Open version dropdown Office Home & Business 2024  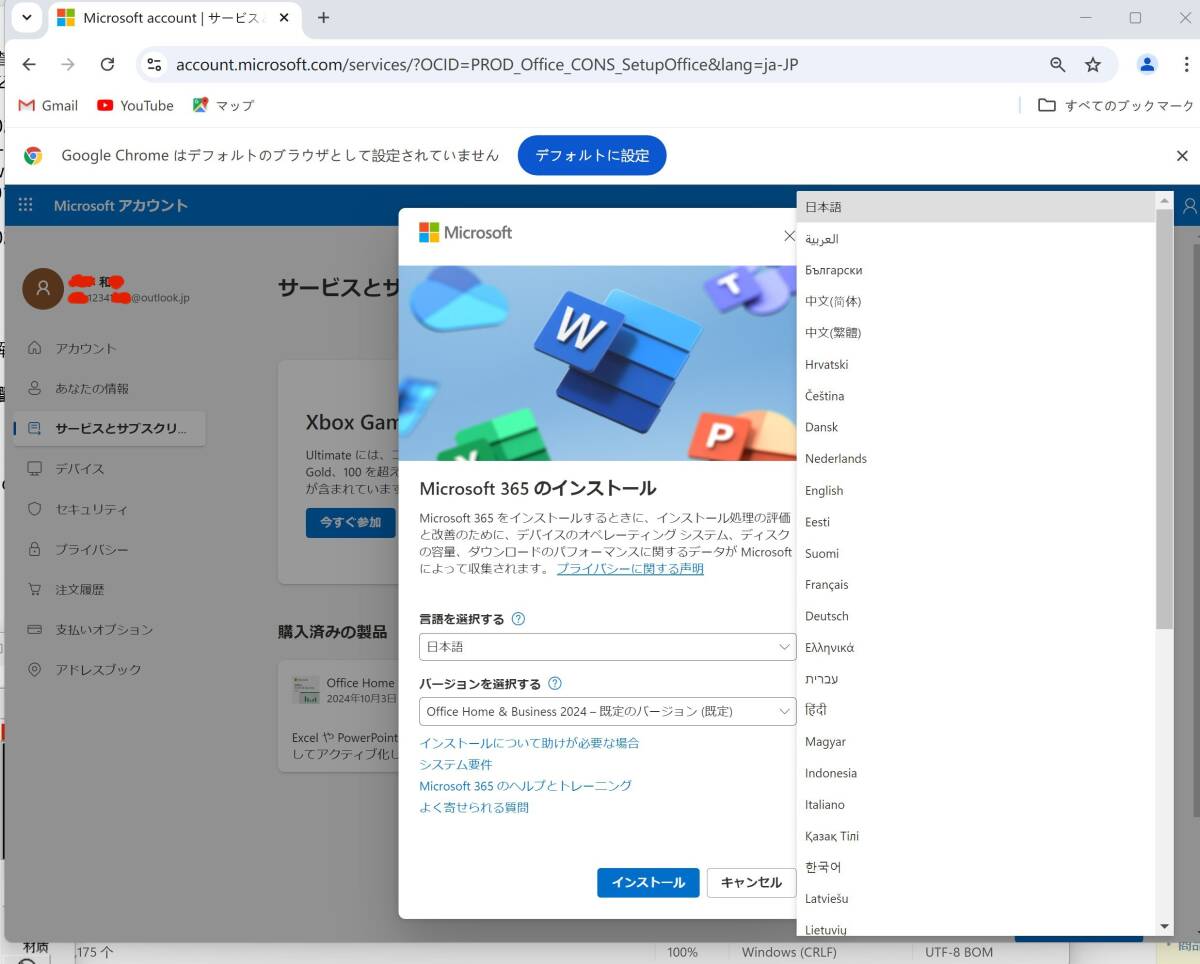[607, 711]
